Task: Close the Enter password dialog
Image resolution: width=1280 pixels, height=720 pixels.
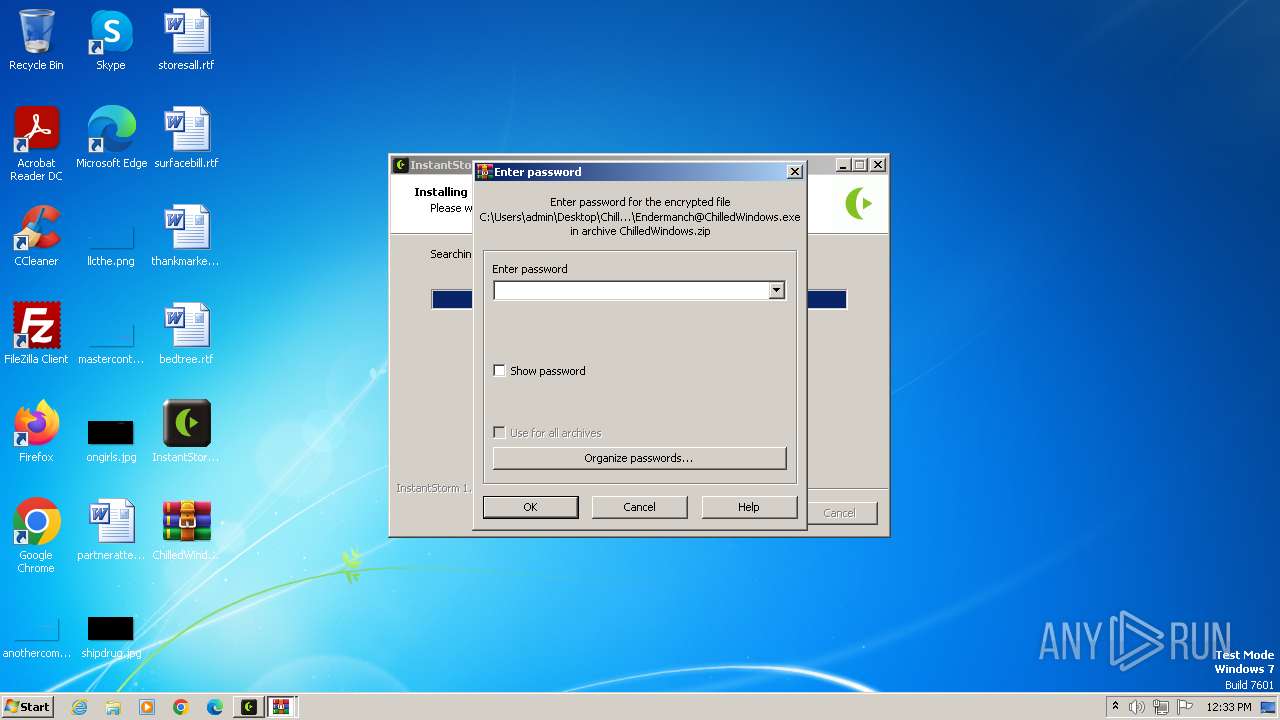Action: 795,172
